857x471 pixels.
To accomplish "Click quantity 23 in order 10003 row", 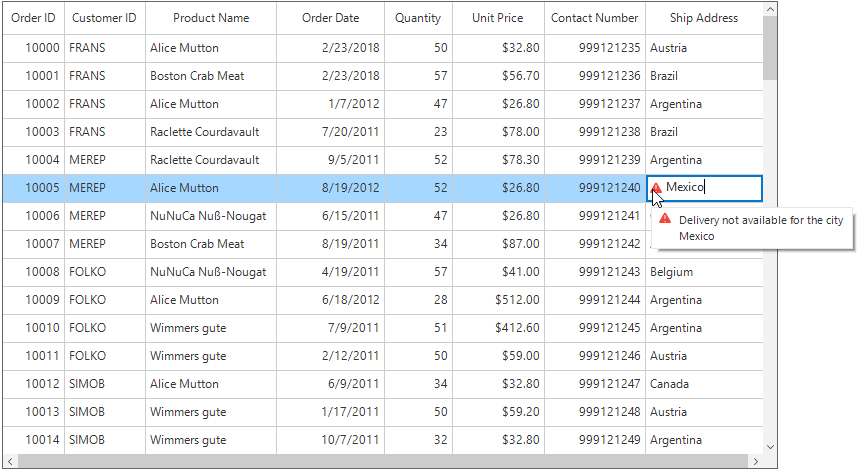I will point(419,132).
